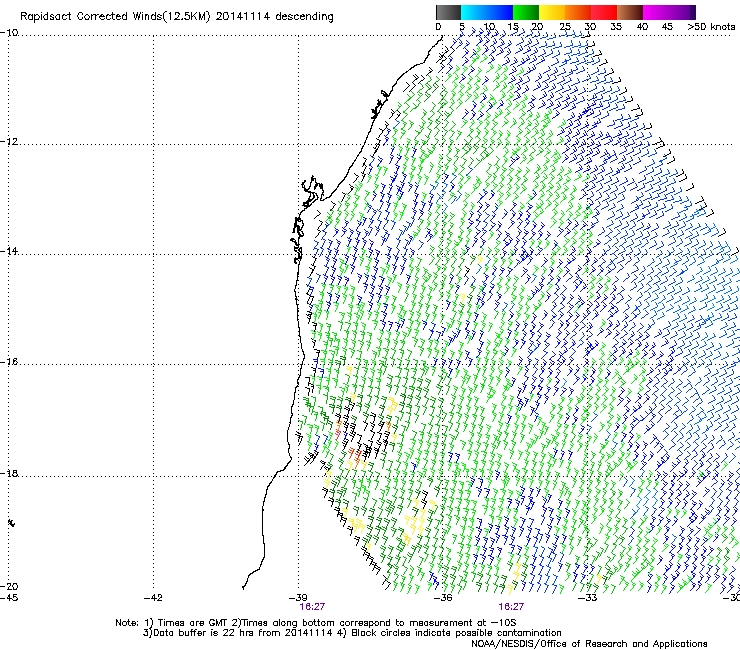The image size is (740, 650).
Task: Pick the yellow 20-25 knots legend segment
Action: [x=552, y=12]
